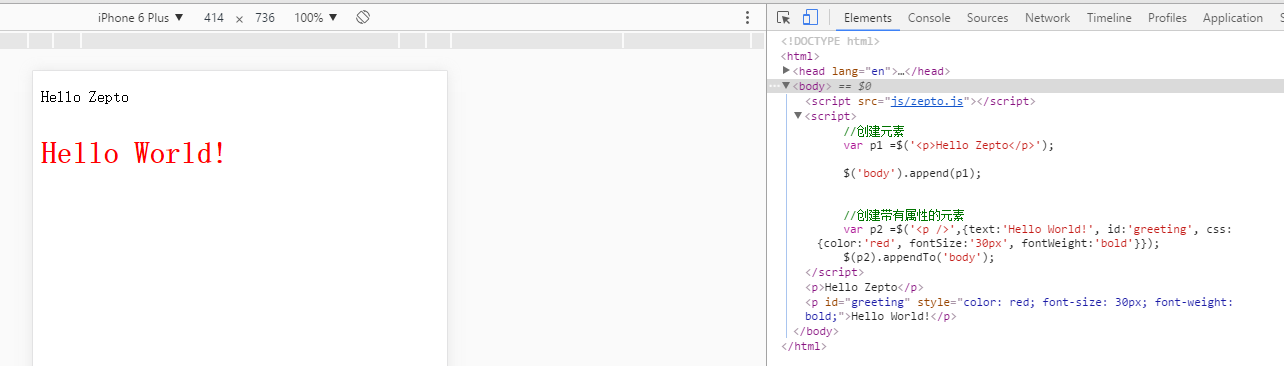The image size is (1284, 366).
Task: Select the DOCTYPE html line
Action: click(830, 41)
